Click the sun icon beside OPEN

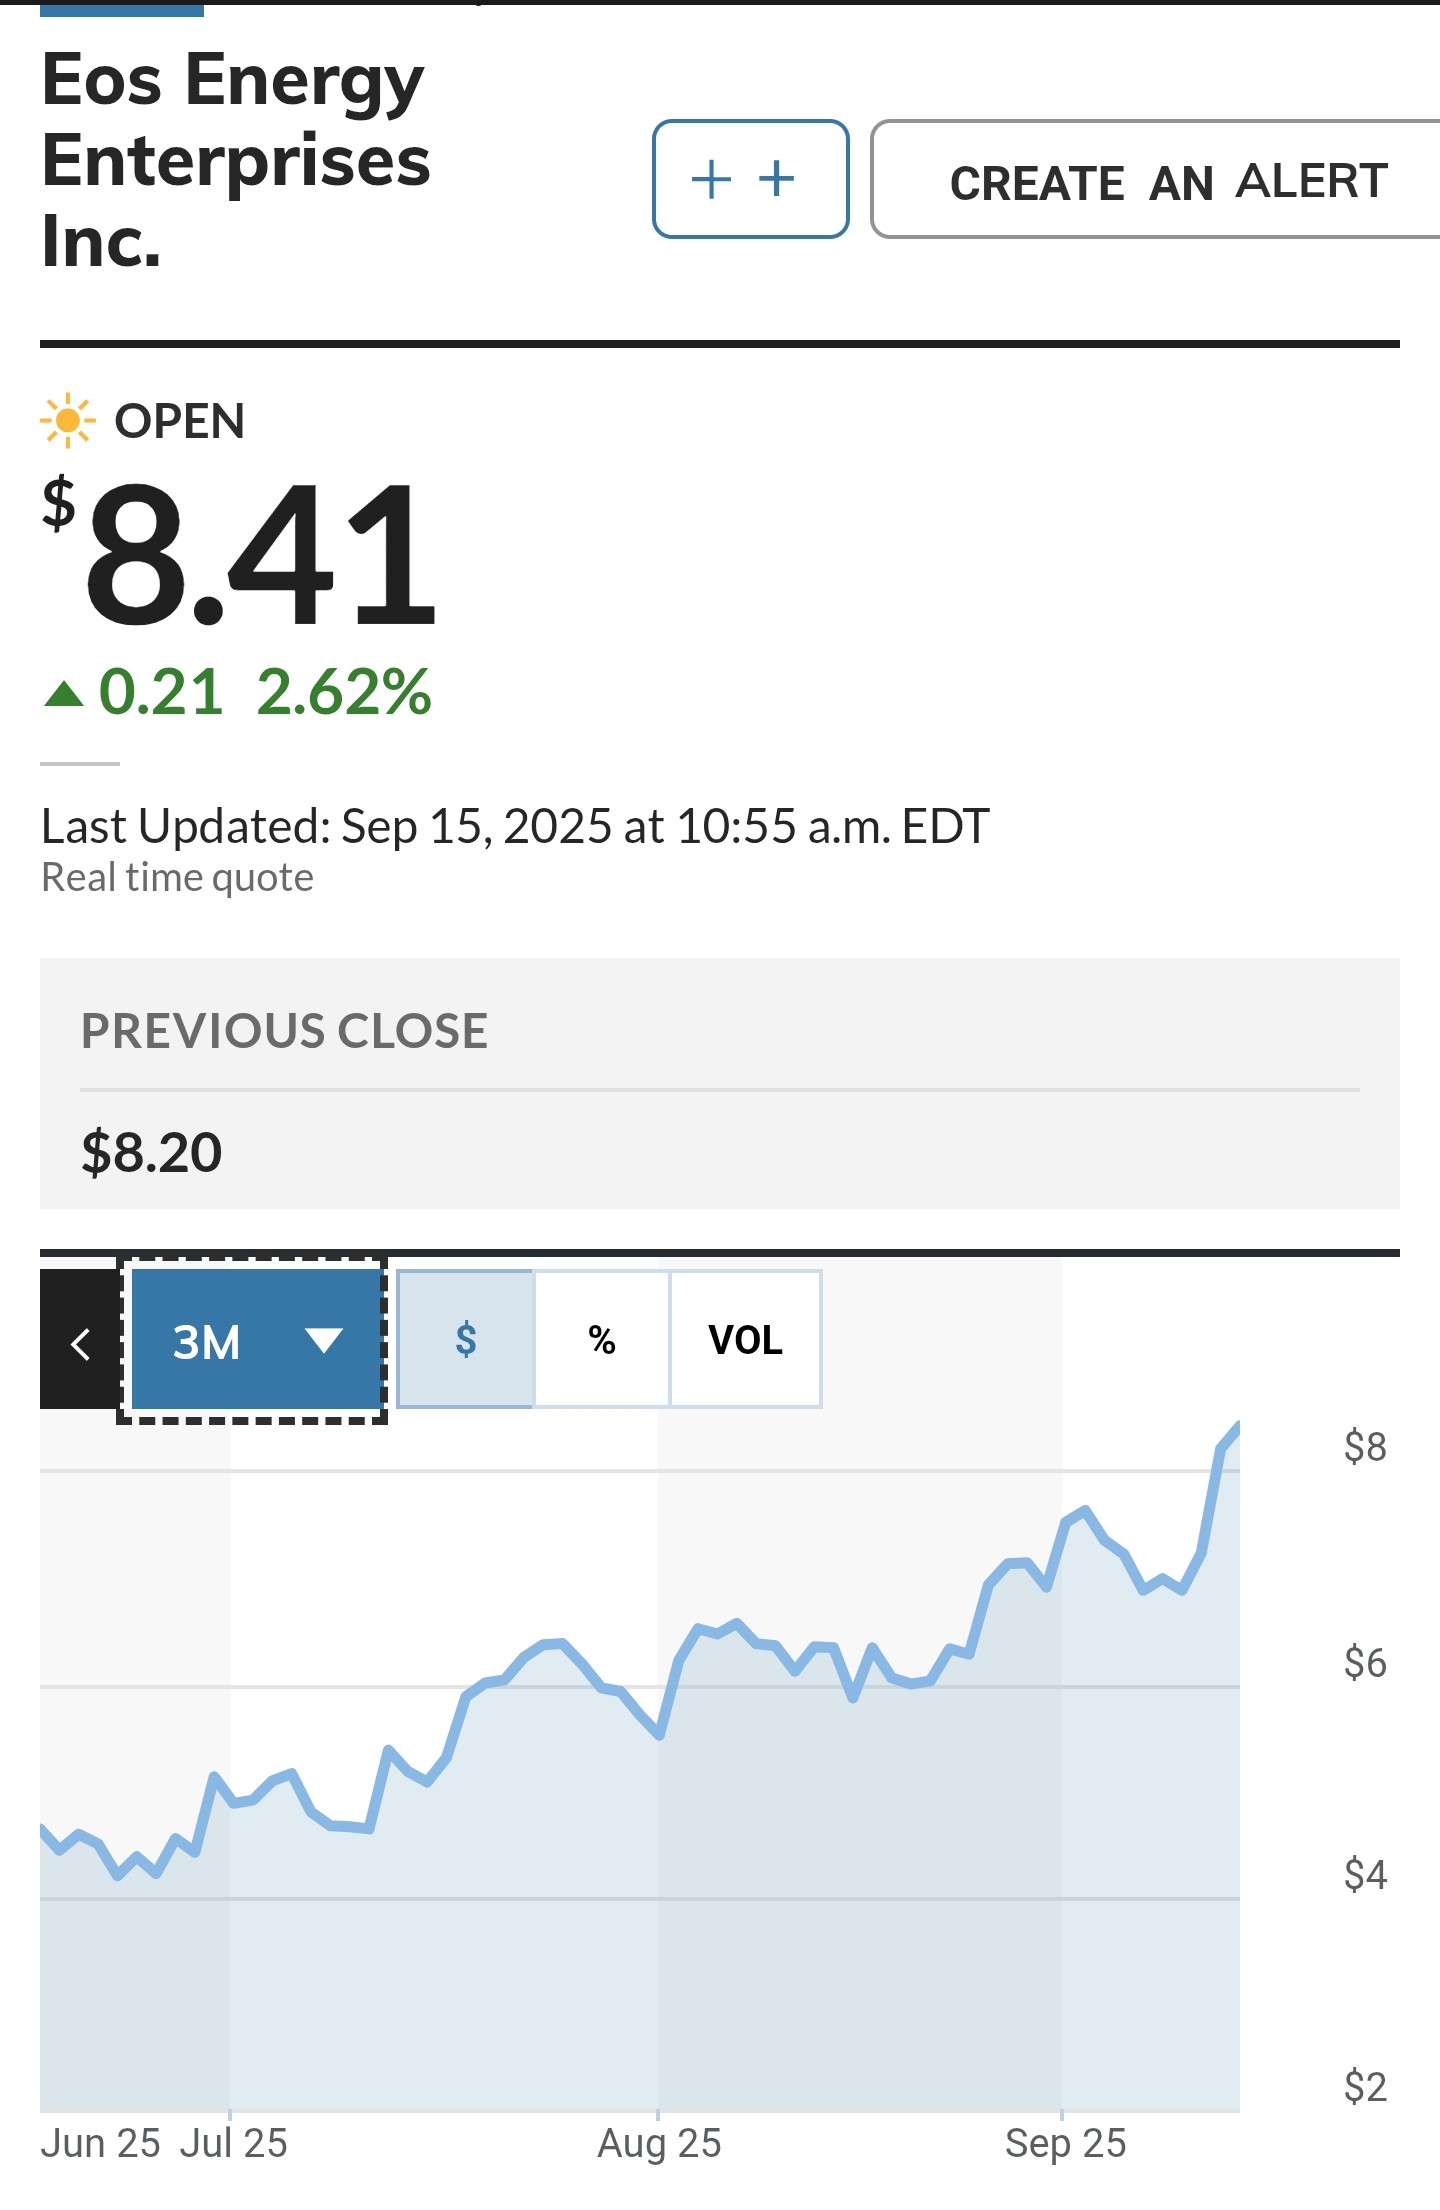click(67, 420)
